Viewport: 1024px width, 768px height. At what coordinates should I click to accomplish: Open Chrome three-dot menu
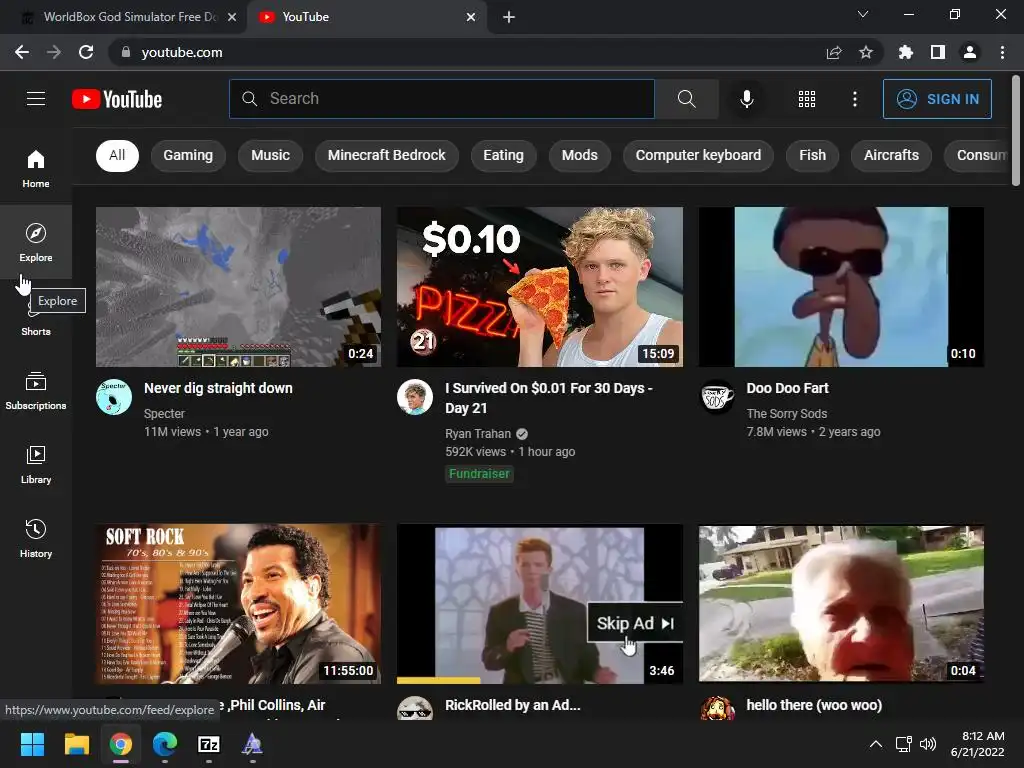coord(1002,52)
